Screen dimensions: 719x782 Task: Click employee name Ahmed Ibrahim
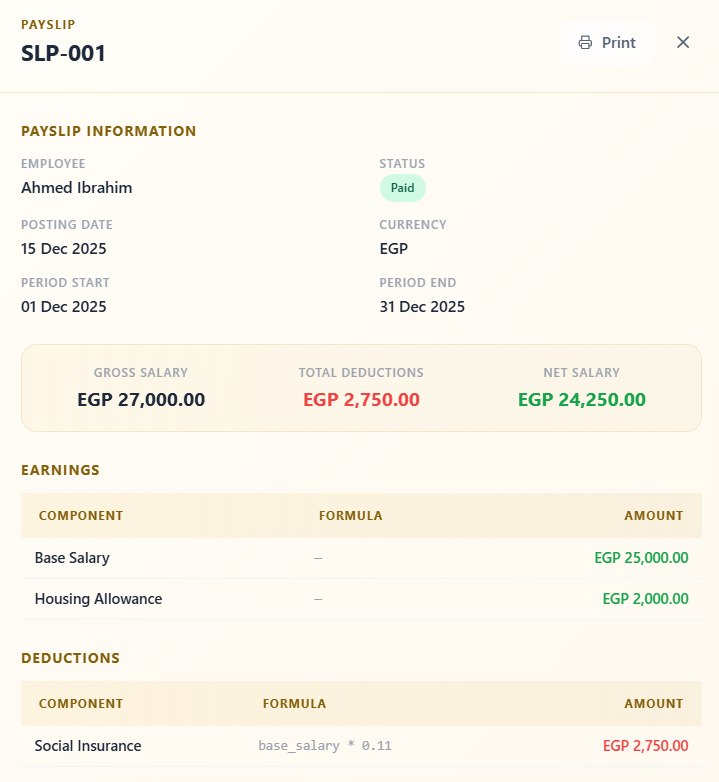(x=77, y=188)
